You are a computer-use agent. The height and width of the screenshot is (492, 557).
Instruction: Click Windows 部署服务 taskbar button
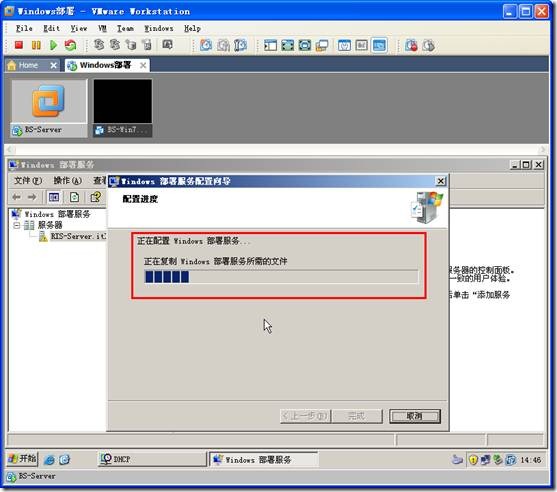point(263,460)
